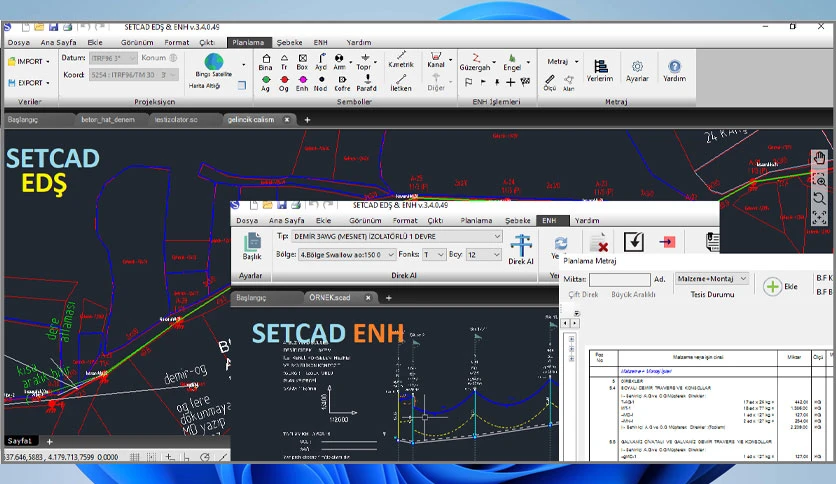Select the green Ag symbol
836x484 pixels.
click(266, 84)
